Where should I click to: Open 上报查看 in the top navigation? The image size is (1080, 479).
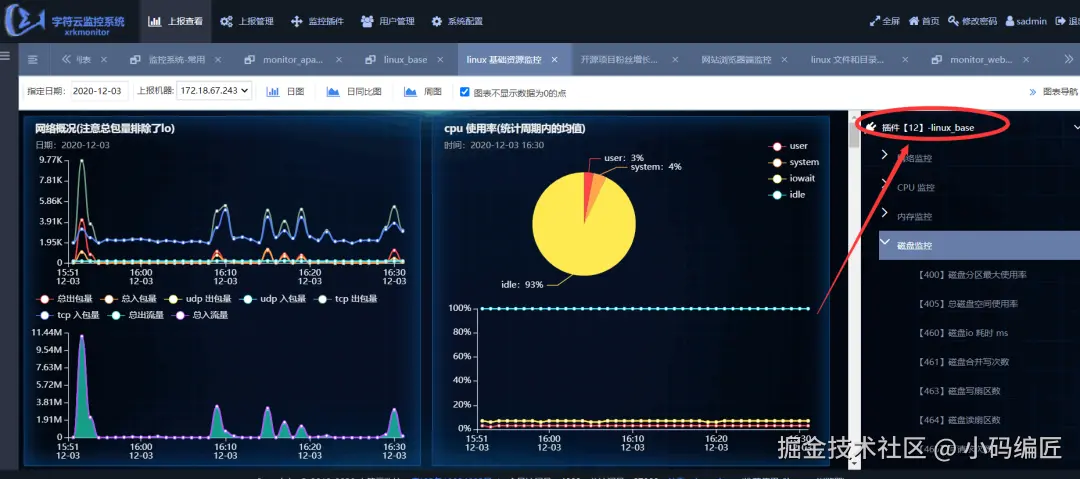176,21
